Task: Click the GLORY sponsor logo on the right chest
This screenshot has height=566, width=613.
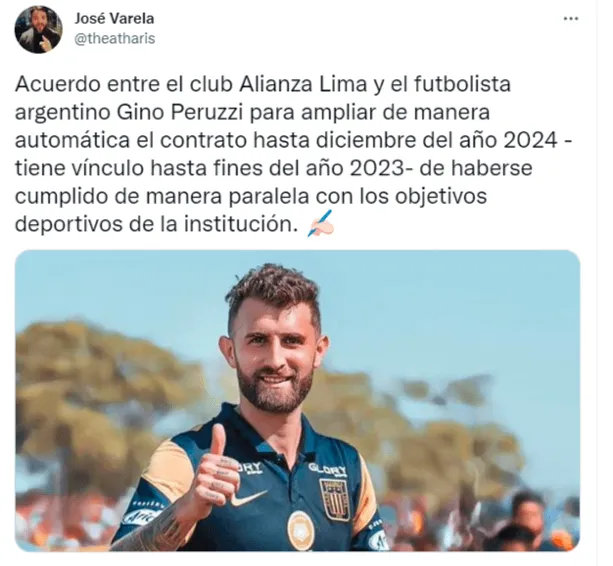Action: pos(328,469)
